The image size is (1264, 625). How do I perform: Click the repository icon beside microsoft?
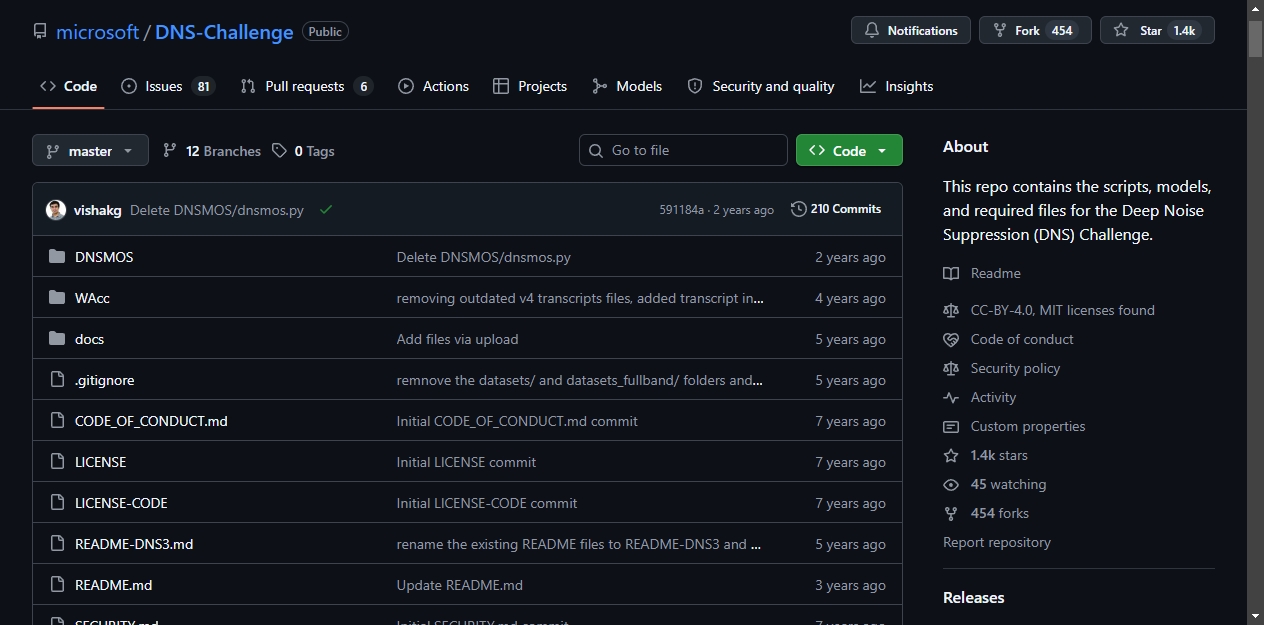tap(40, 32)
